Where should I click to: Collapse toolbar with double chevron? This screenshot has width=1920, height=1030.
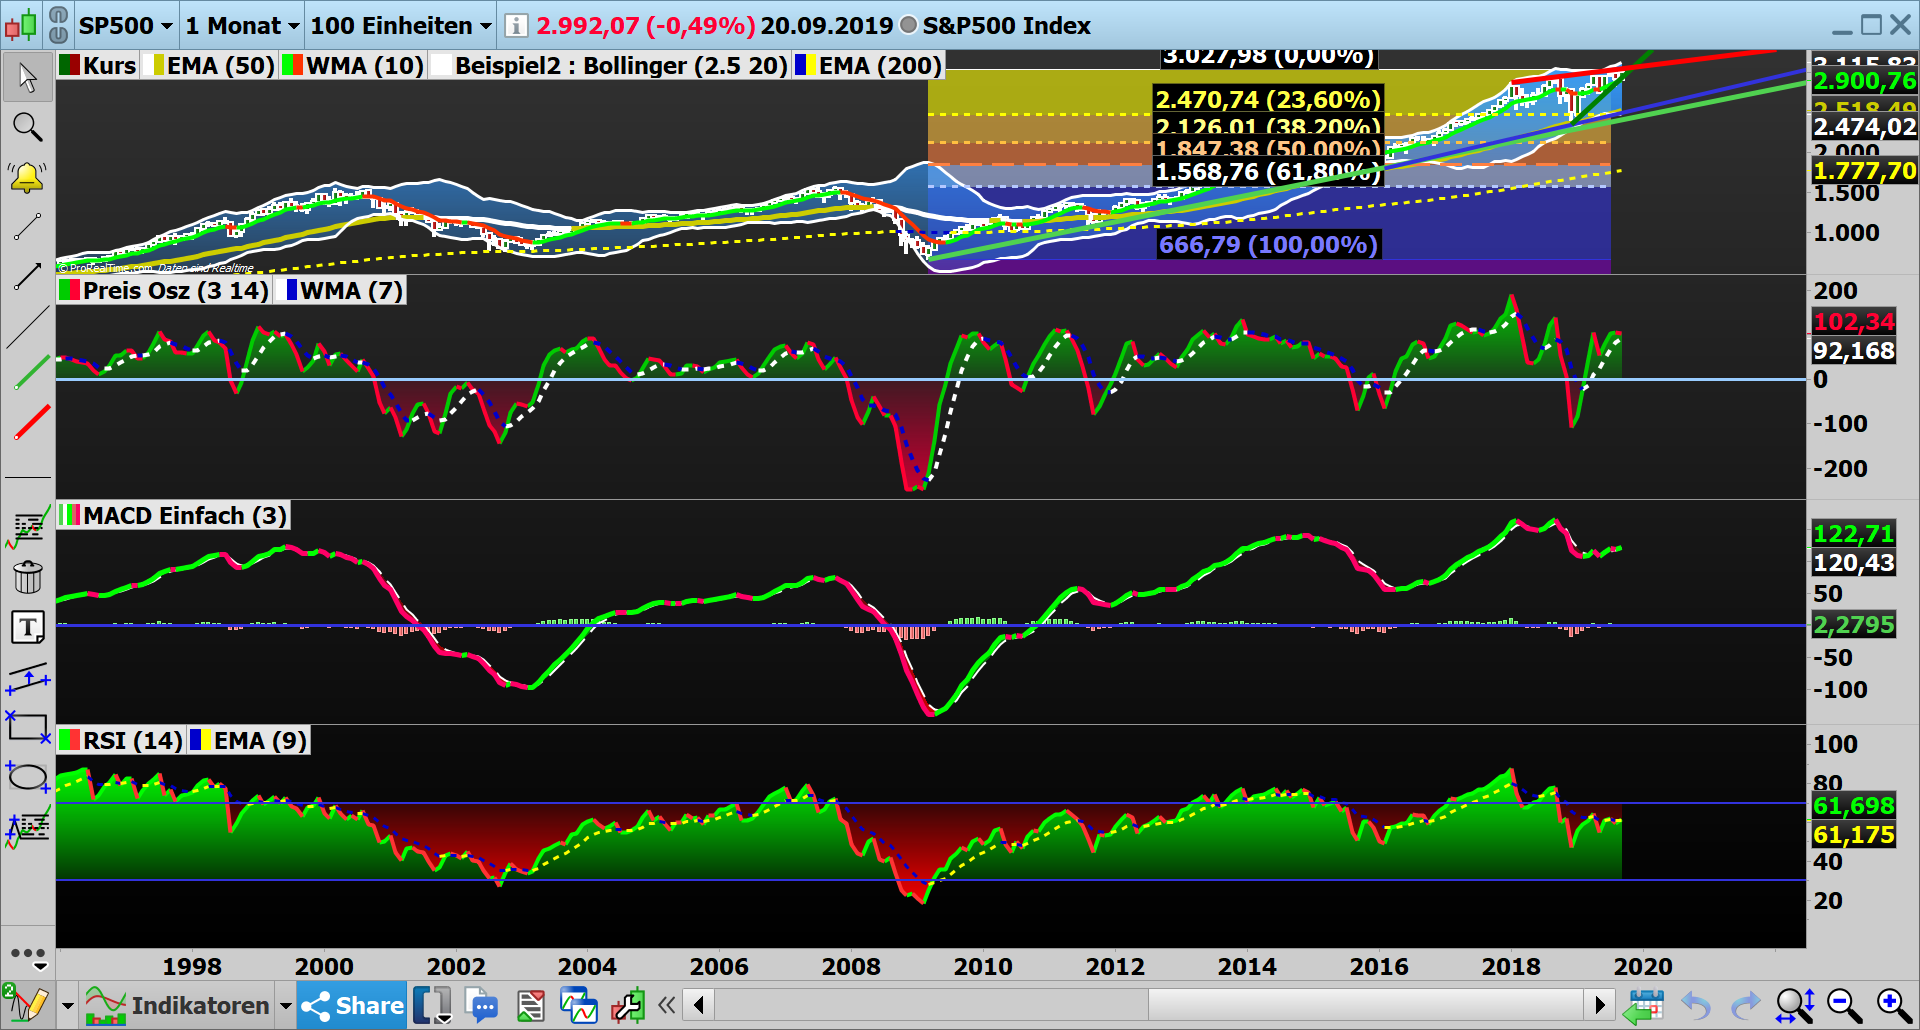(667, 1005)
